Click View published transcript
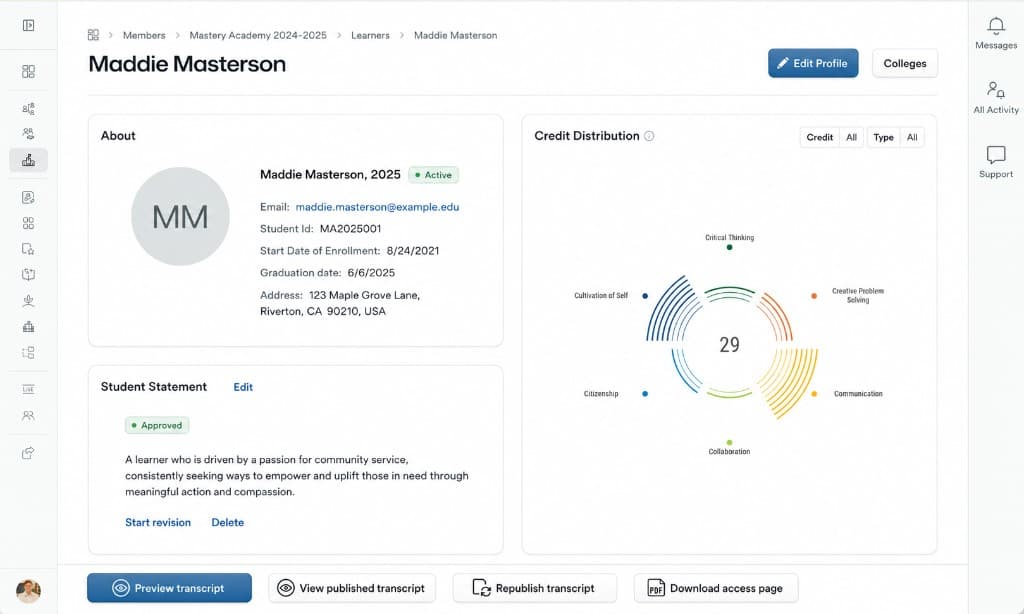 [x=352, y=588]
